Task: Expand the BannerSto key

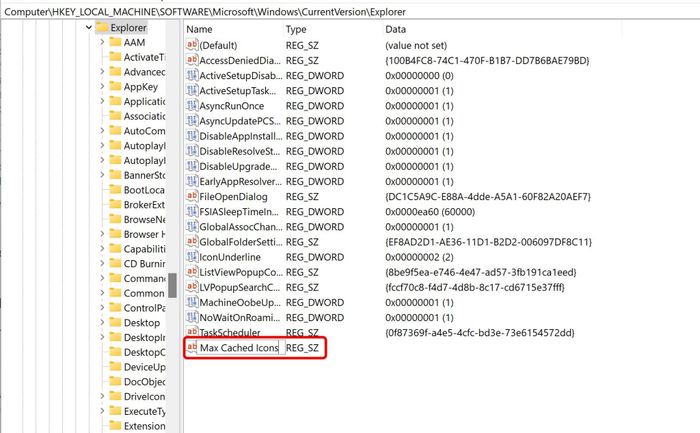Action: pyautogui.click(x=102, y=175)
